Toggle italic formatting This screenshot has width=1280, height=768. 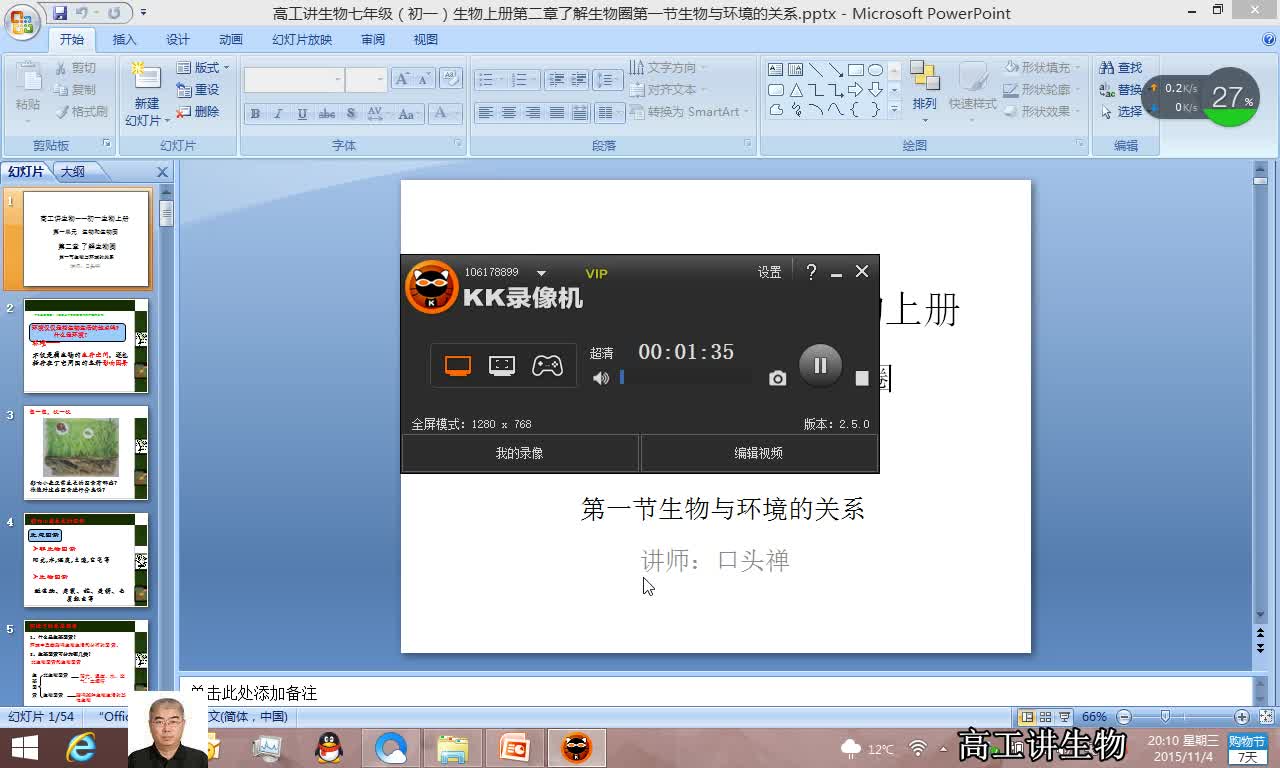pos(278,114)
